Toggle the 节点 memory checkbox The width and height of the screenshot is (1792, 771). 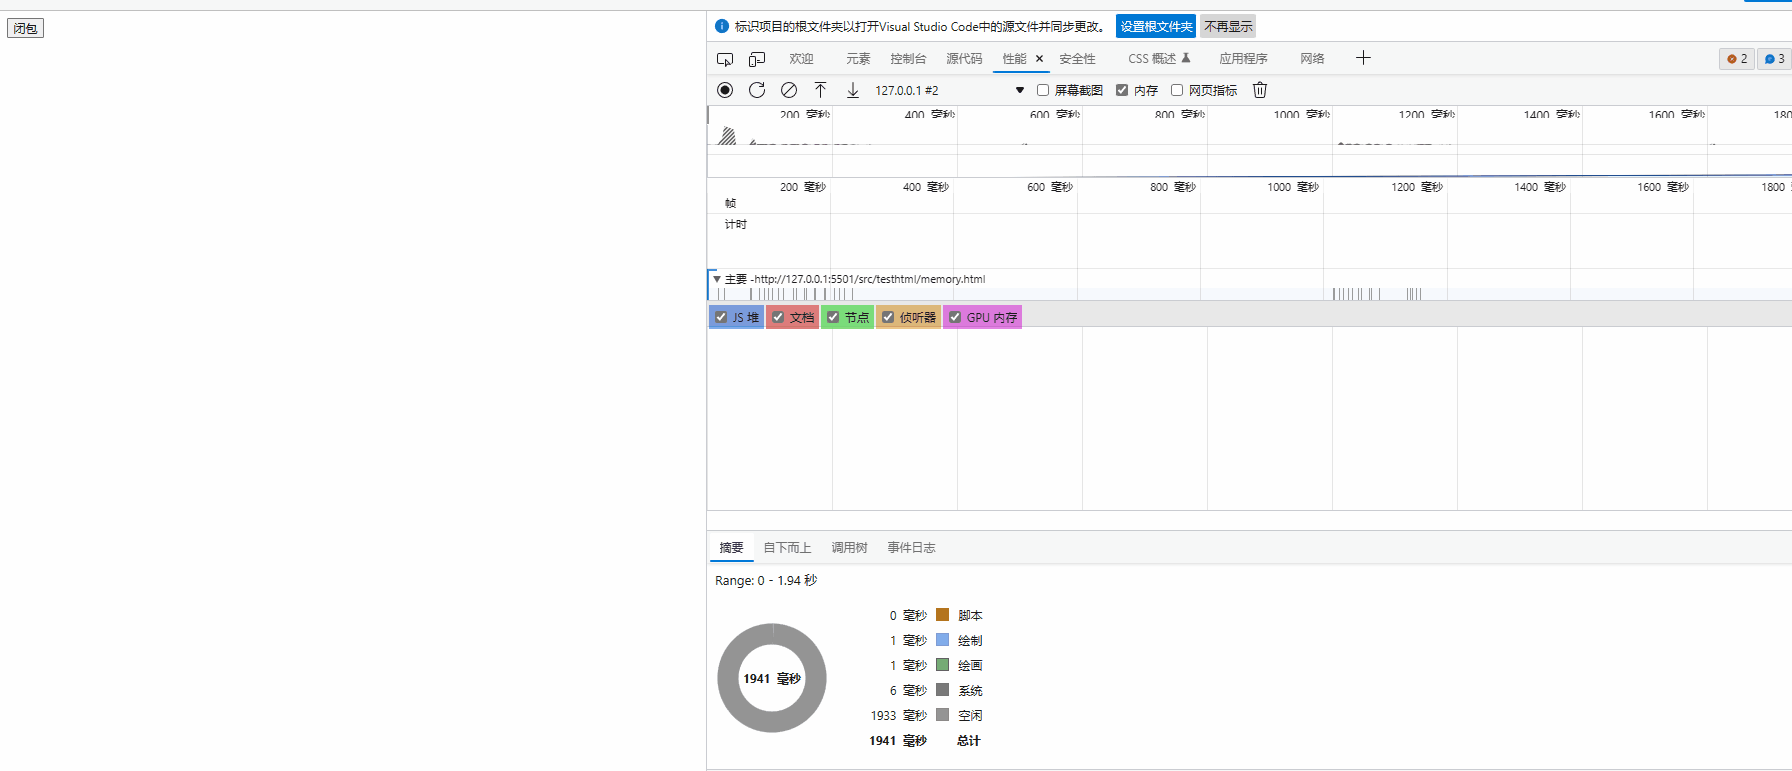(833, 317)
